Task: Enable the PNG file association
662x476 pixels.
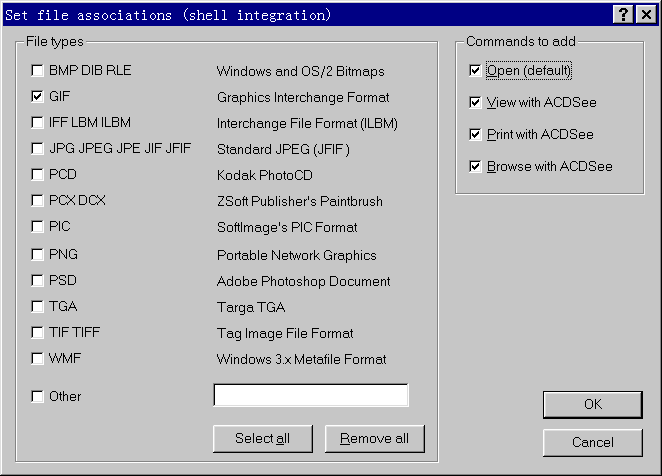Action: click(x=38, y=255)
